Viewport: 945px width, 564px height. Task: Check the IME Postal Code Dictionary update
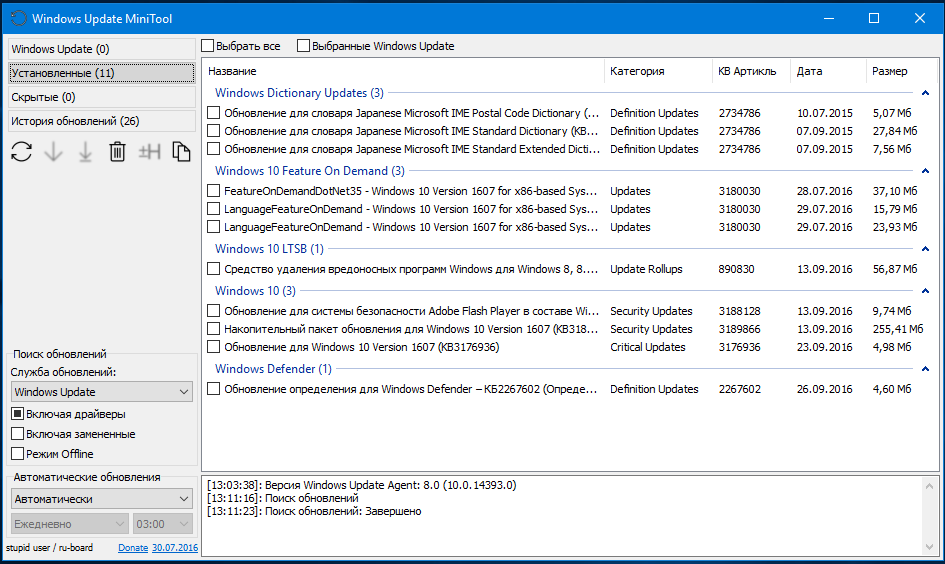coord(213,113)
